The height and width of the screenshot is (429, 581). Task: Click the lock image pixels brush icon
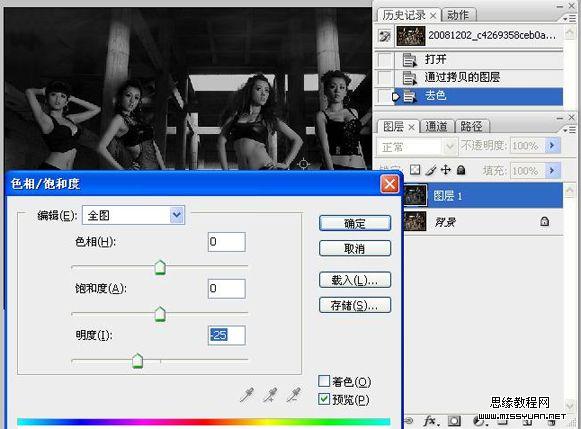[x=431, y=170]
